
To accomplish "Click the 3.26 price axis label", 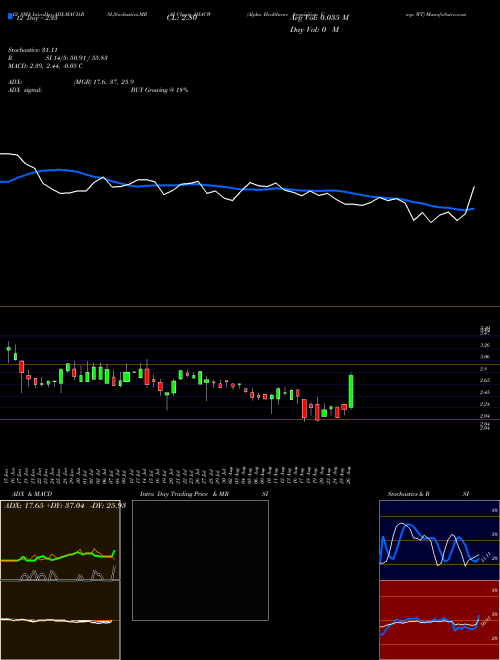I will pos(485,345).
